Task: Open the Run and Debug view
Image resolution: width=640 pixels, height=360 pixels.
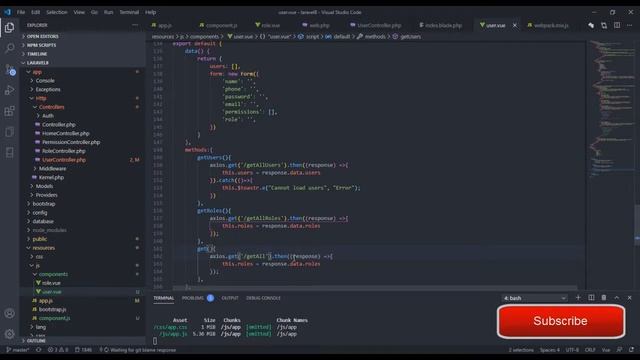Action: 9,90
